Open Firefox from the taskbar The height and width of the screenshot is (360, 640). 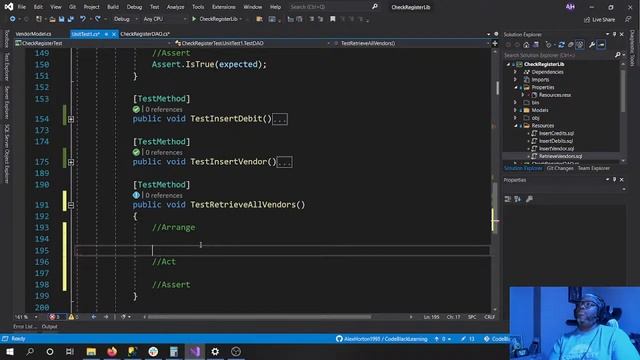112,351
